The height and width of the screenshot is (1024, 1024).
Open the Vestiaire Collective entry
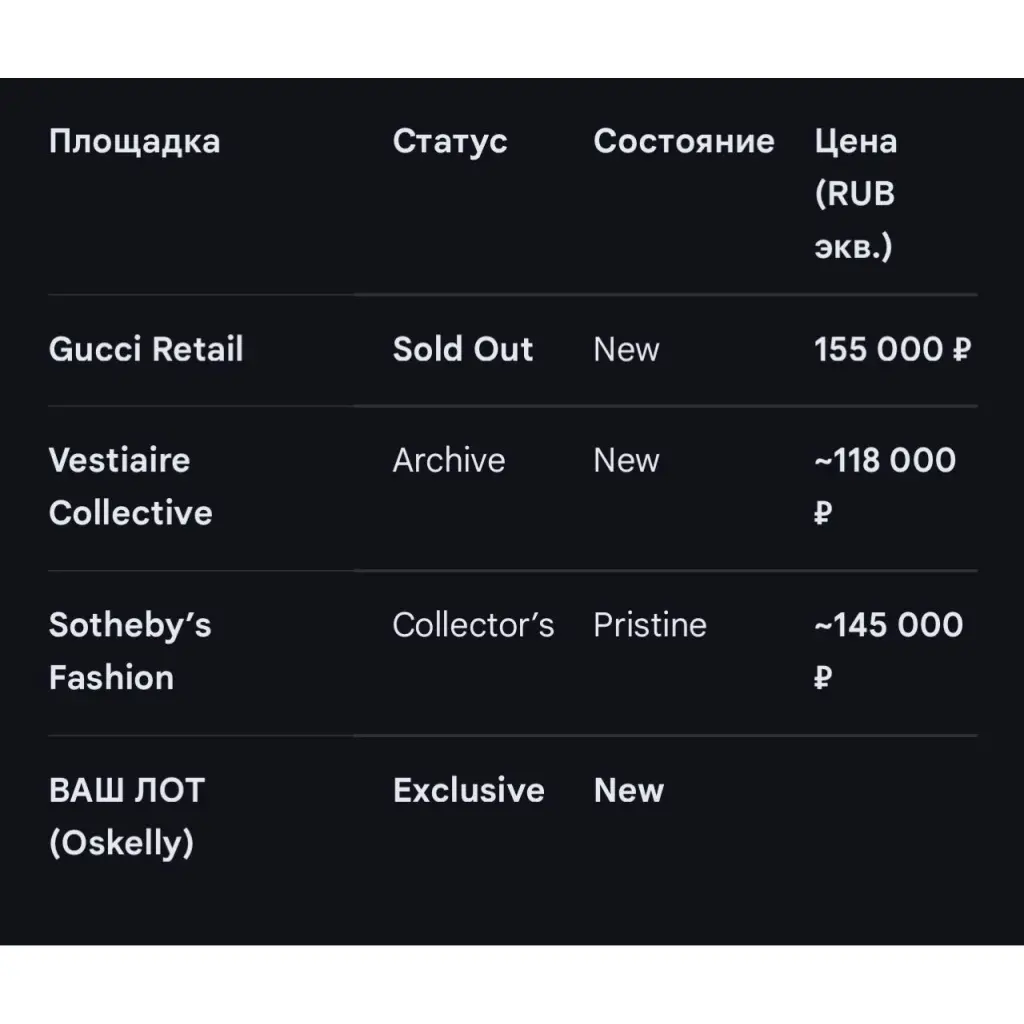click(x=130, y=486)
